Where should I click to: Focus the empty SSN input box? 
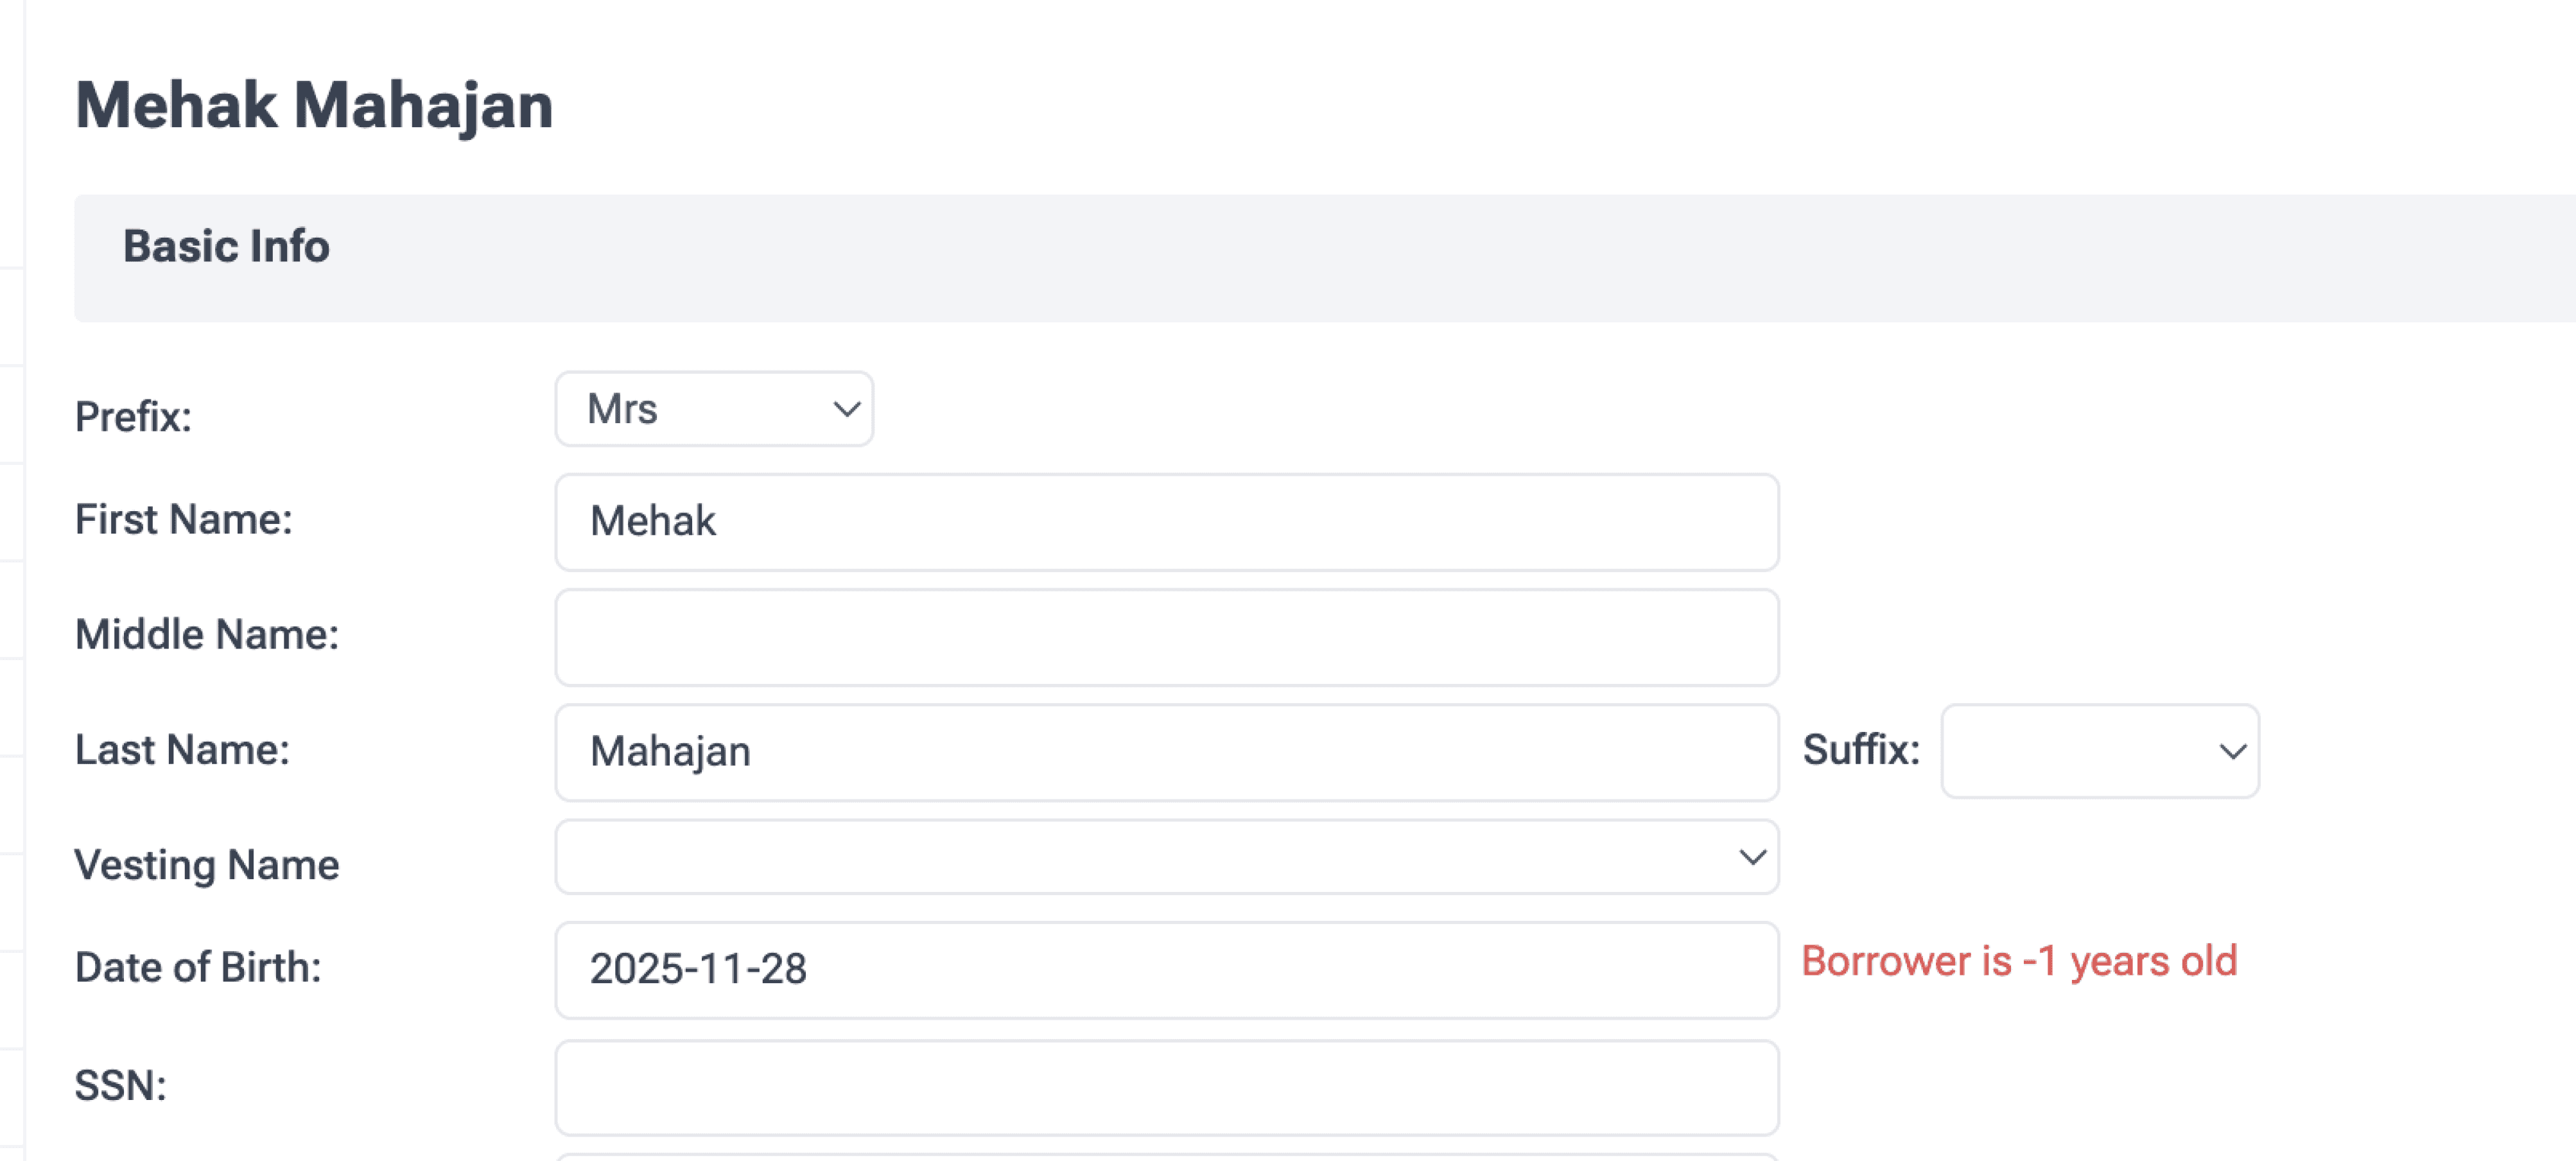(x=1166, y=1087)
